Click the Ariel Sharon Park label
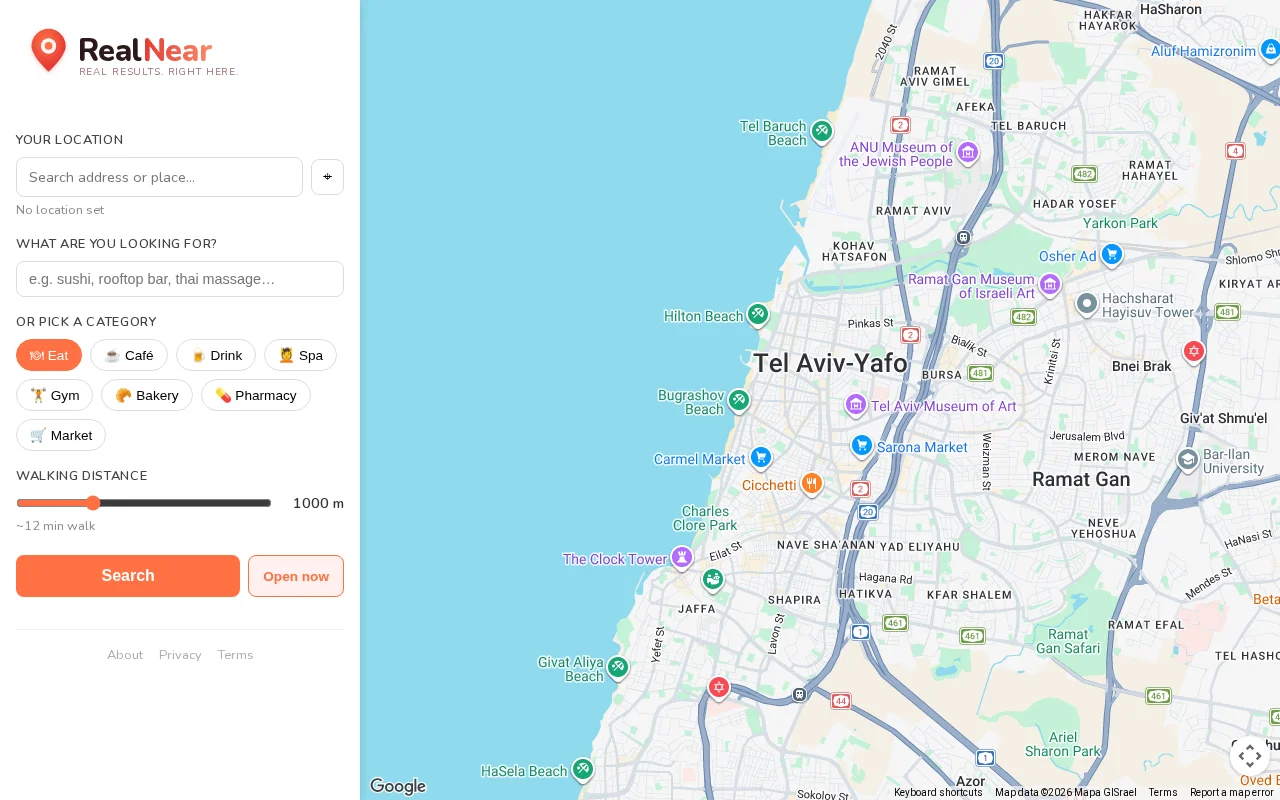This screenshot has width=1280, height=800. 1063,744
